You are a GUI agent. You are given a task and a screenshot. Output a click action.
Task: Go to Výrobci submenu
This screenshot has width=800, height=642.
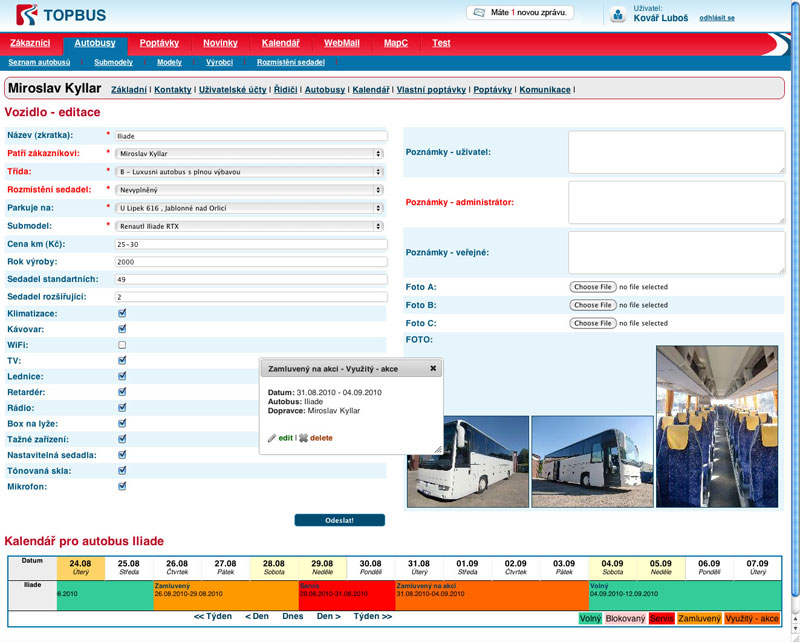(x=219, y=62)
